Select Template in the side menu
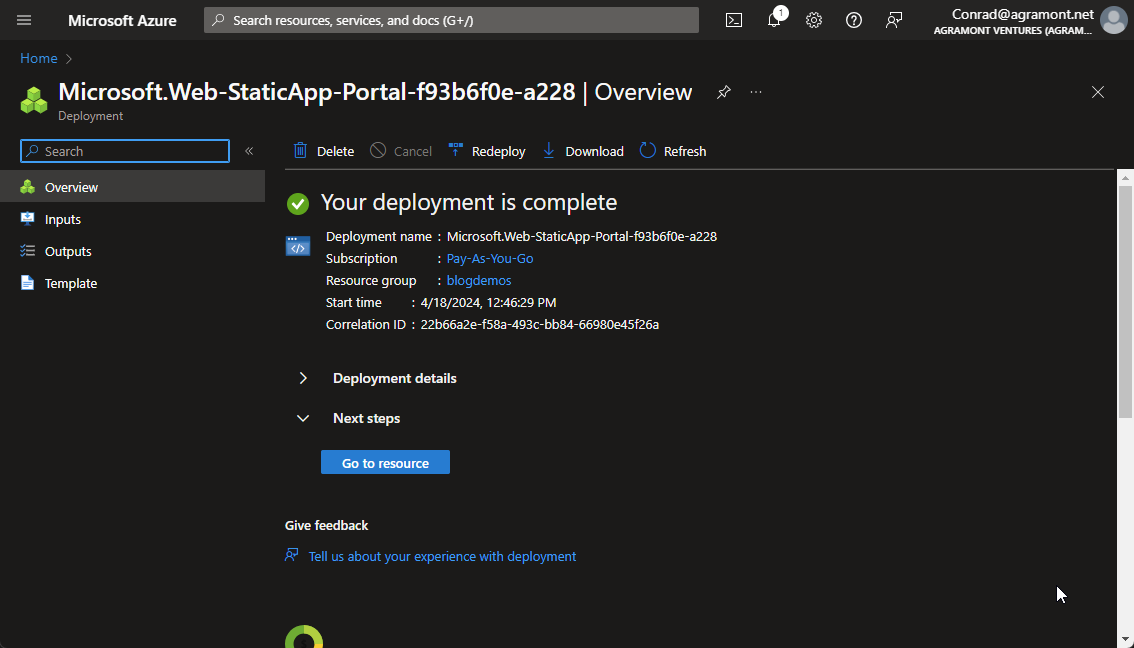Viewport: 1134px width, 648px height. point(132,284)
